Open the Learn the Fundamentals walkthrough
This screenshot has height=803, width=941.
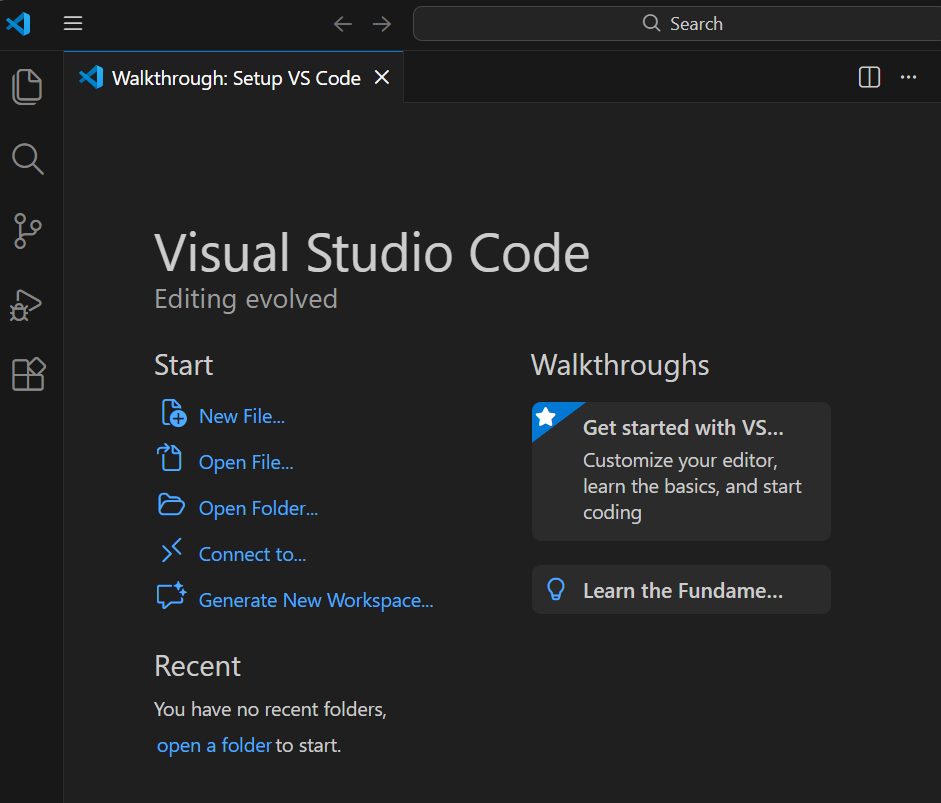point(681,590)
